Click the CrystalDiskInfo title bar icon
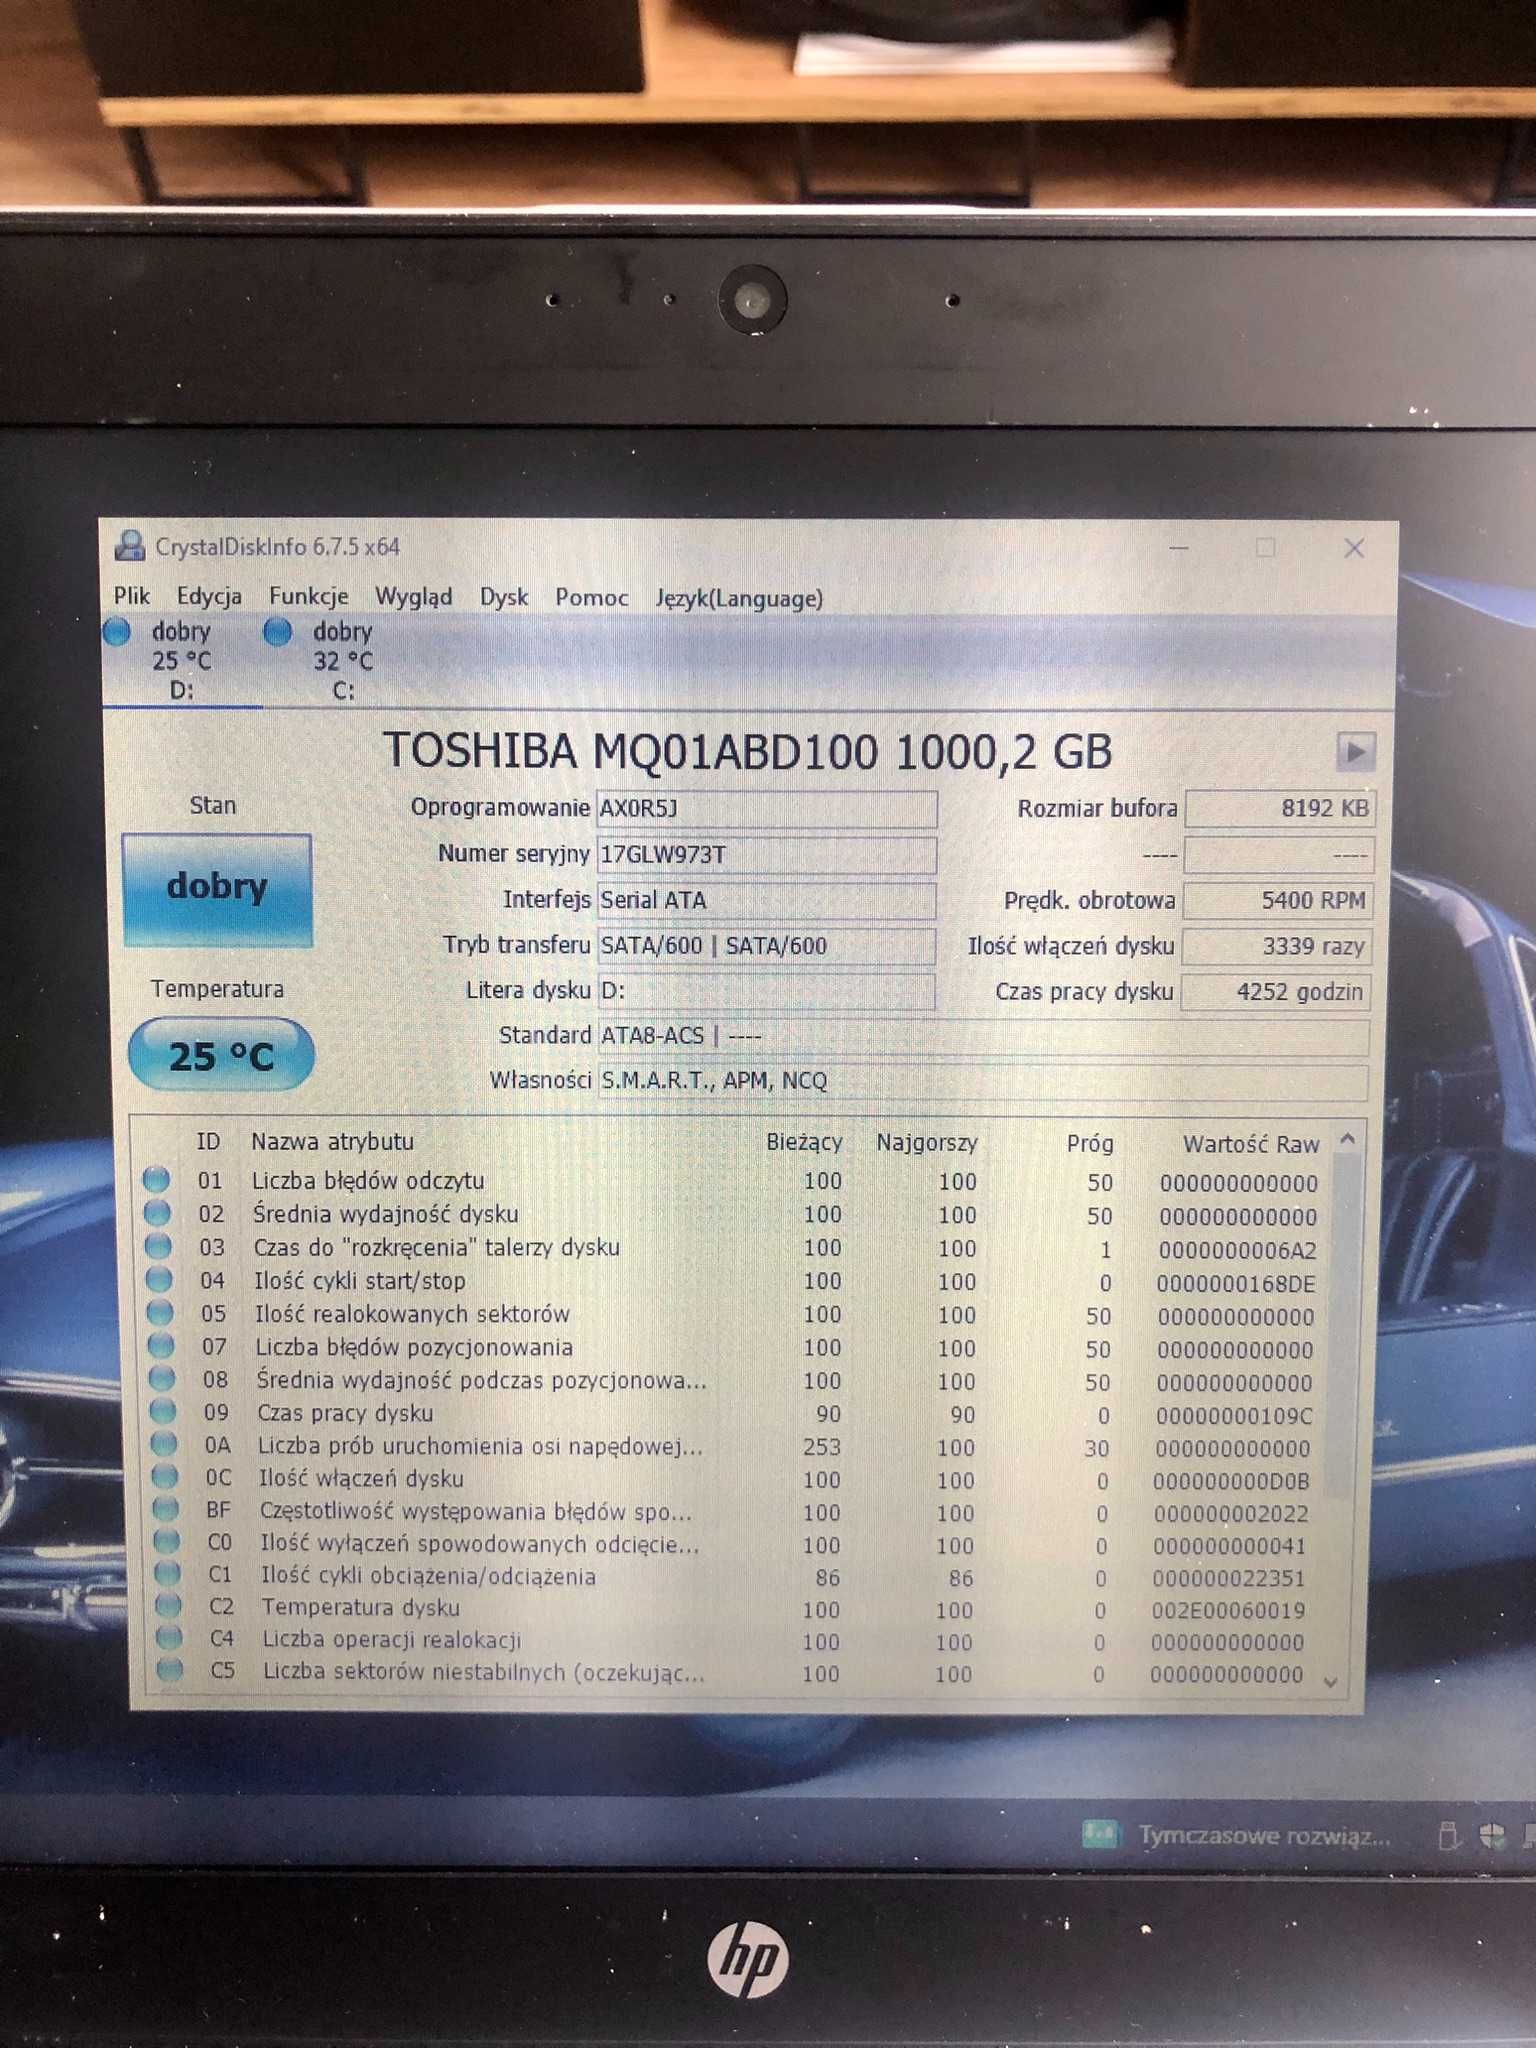The image size is (1536, 2048). click(129, 546)
